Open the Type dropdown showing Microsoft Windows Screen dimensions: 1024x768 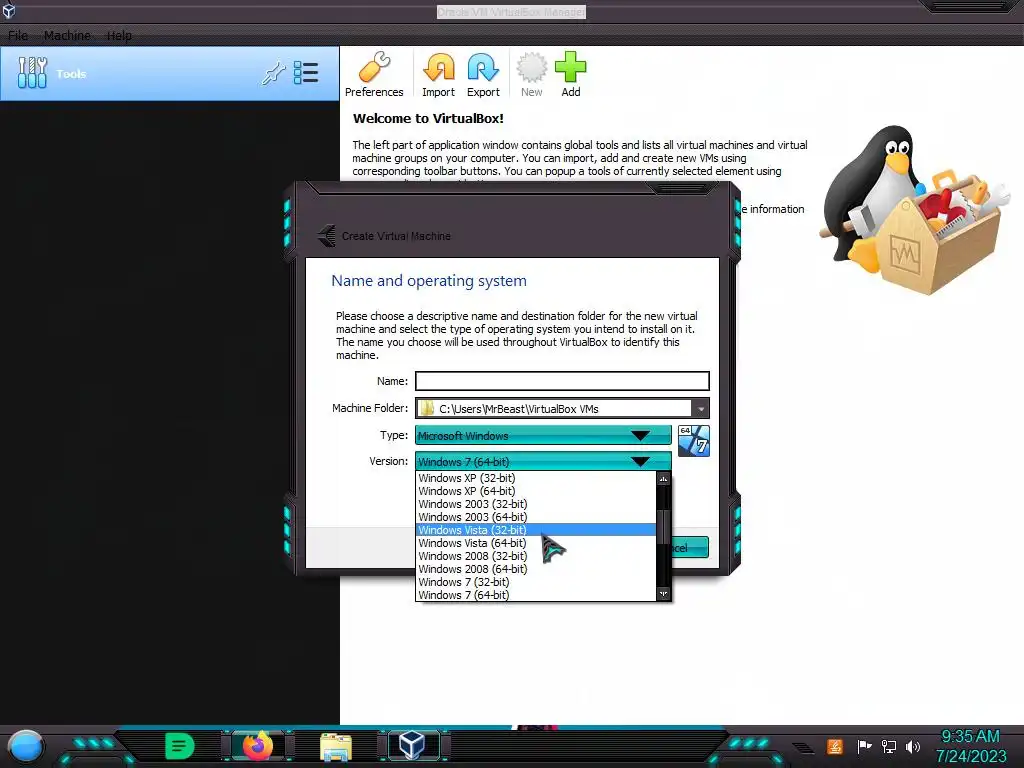point(543,436)
